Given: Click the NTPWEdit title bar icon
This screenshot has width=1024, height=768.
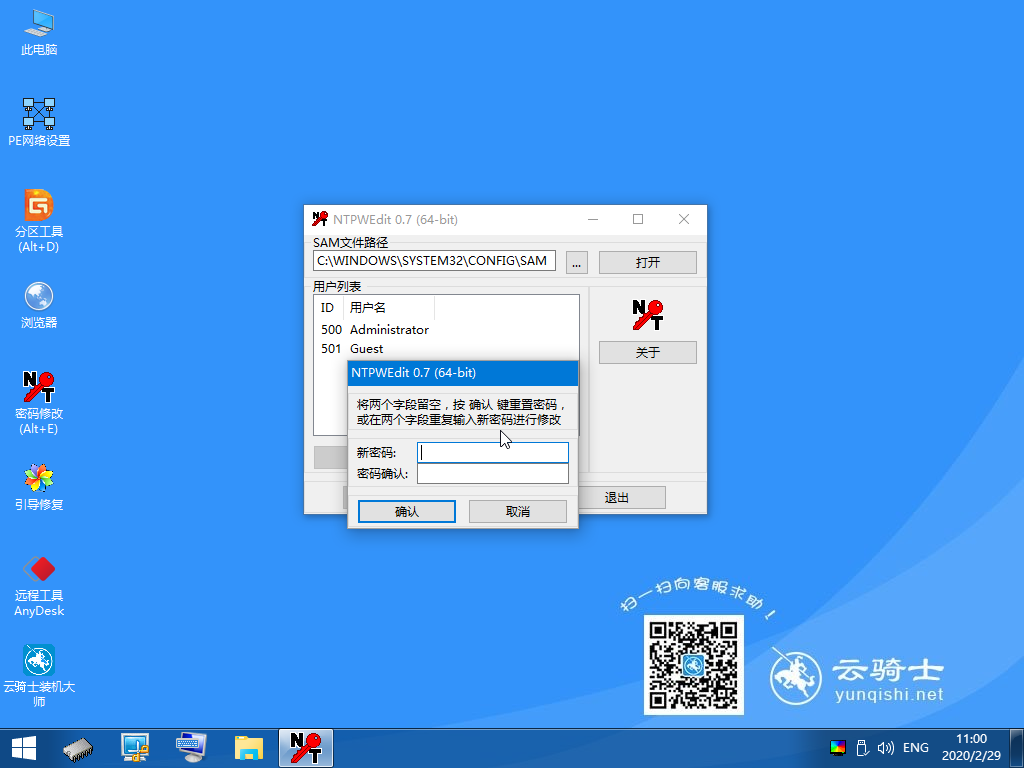Looking at the screenshot, I should click(320, 219).
